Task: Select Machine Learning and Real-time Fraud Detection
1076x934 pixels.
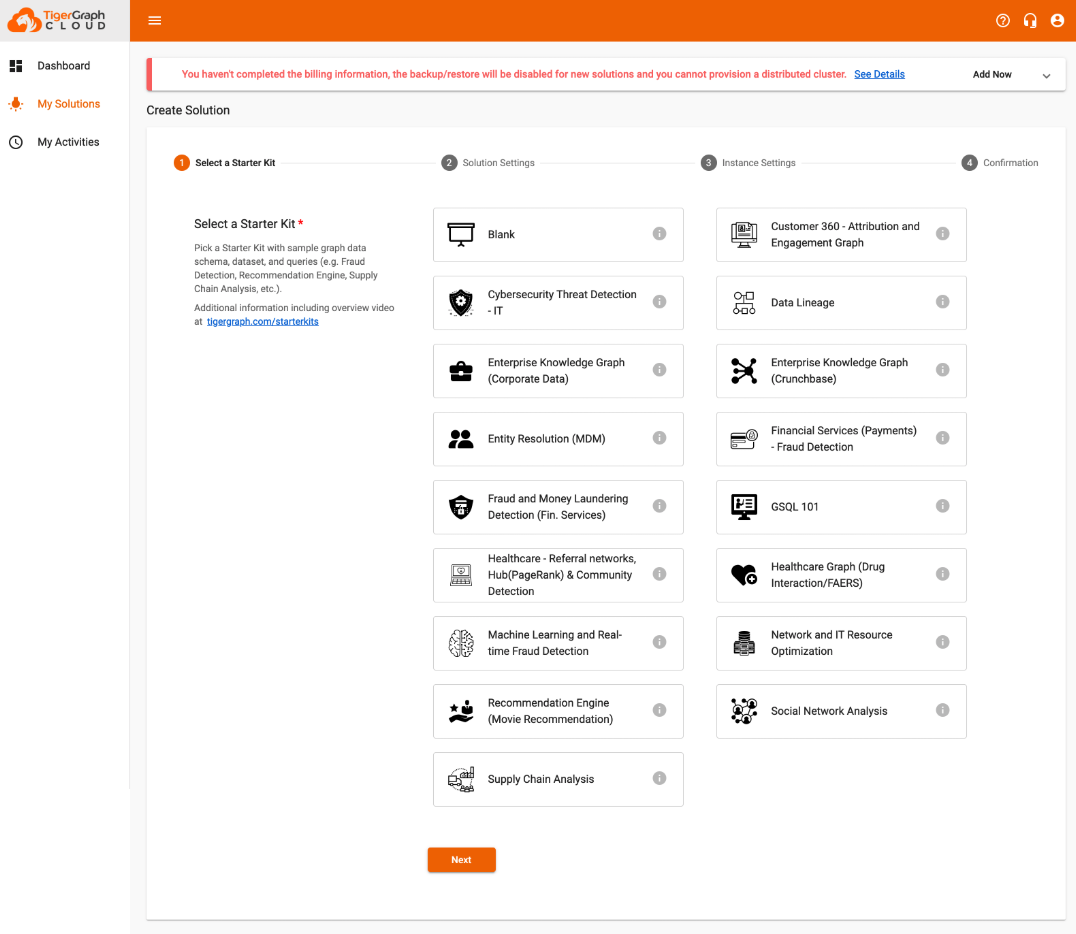Action: (559, 643)
